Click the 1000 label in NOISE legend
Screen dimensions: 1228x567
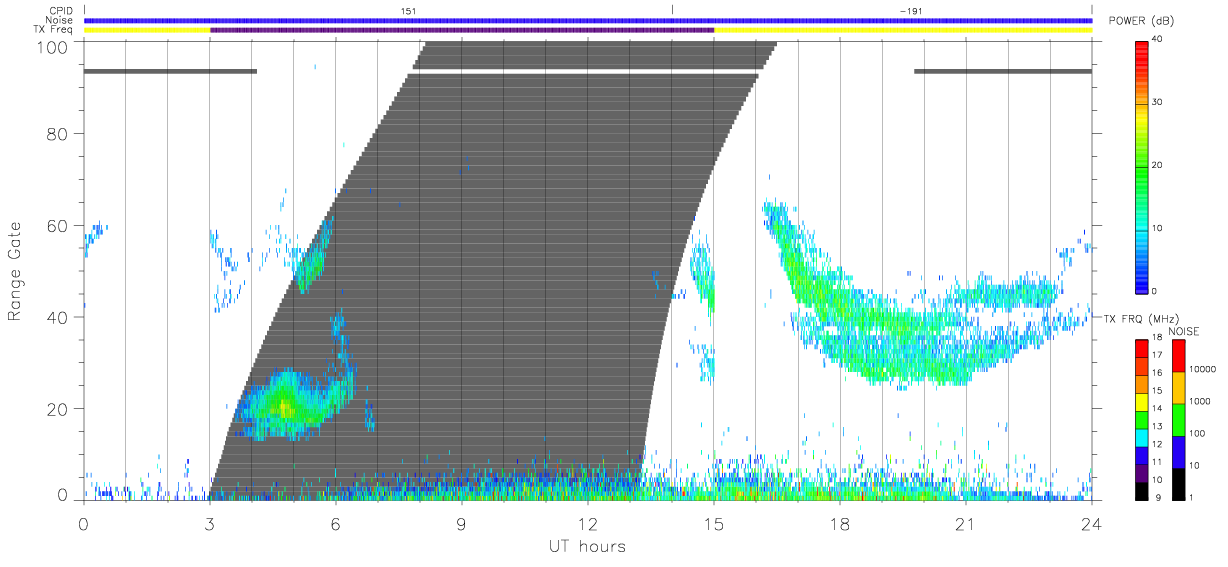1200,401
